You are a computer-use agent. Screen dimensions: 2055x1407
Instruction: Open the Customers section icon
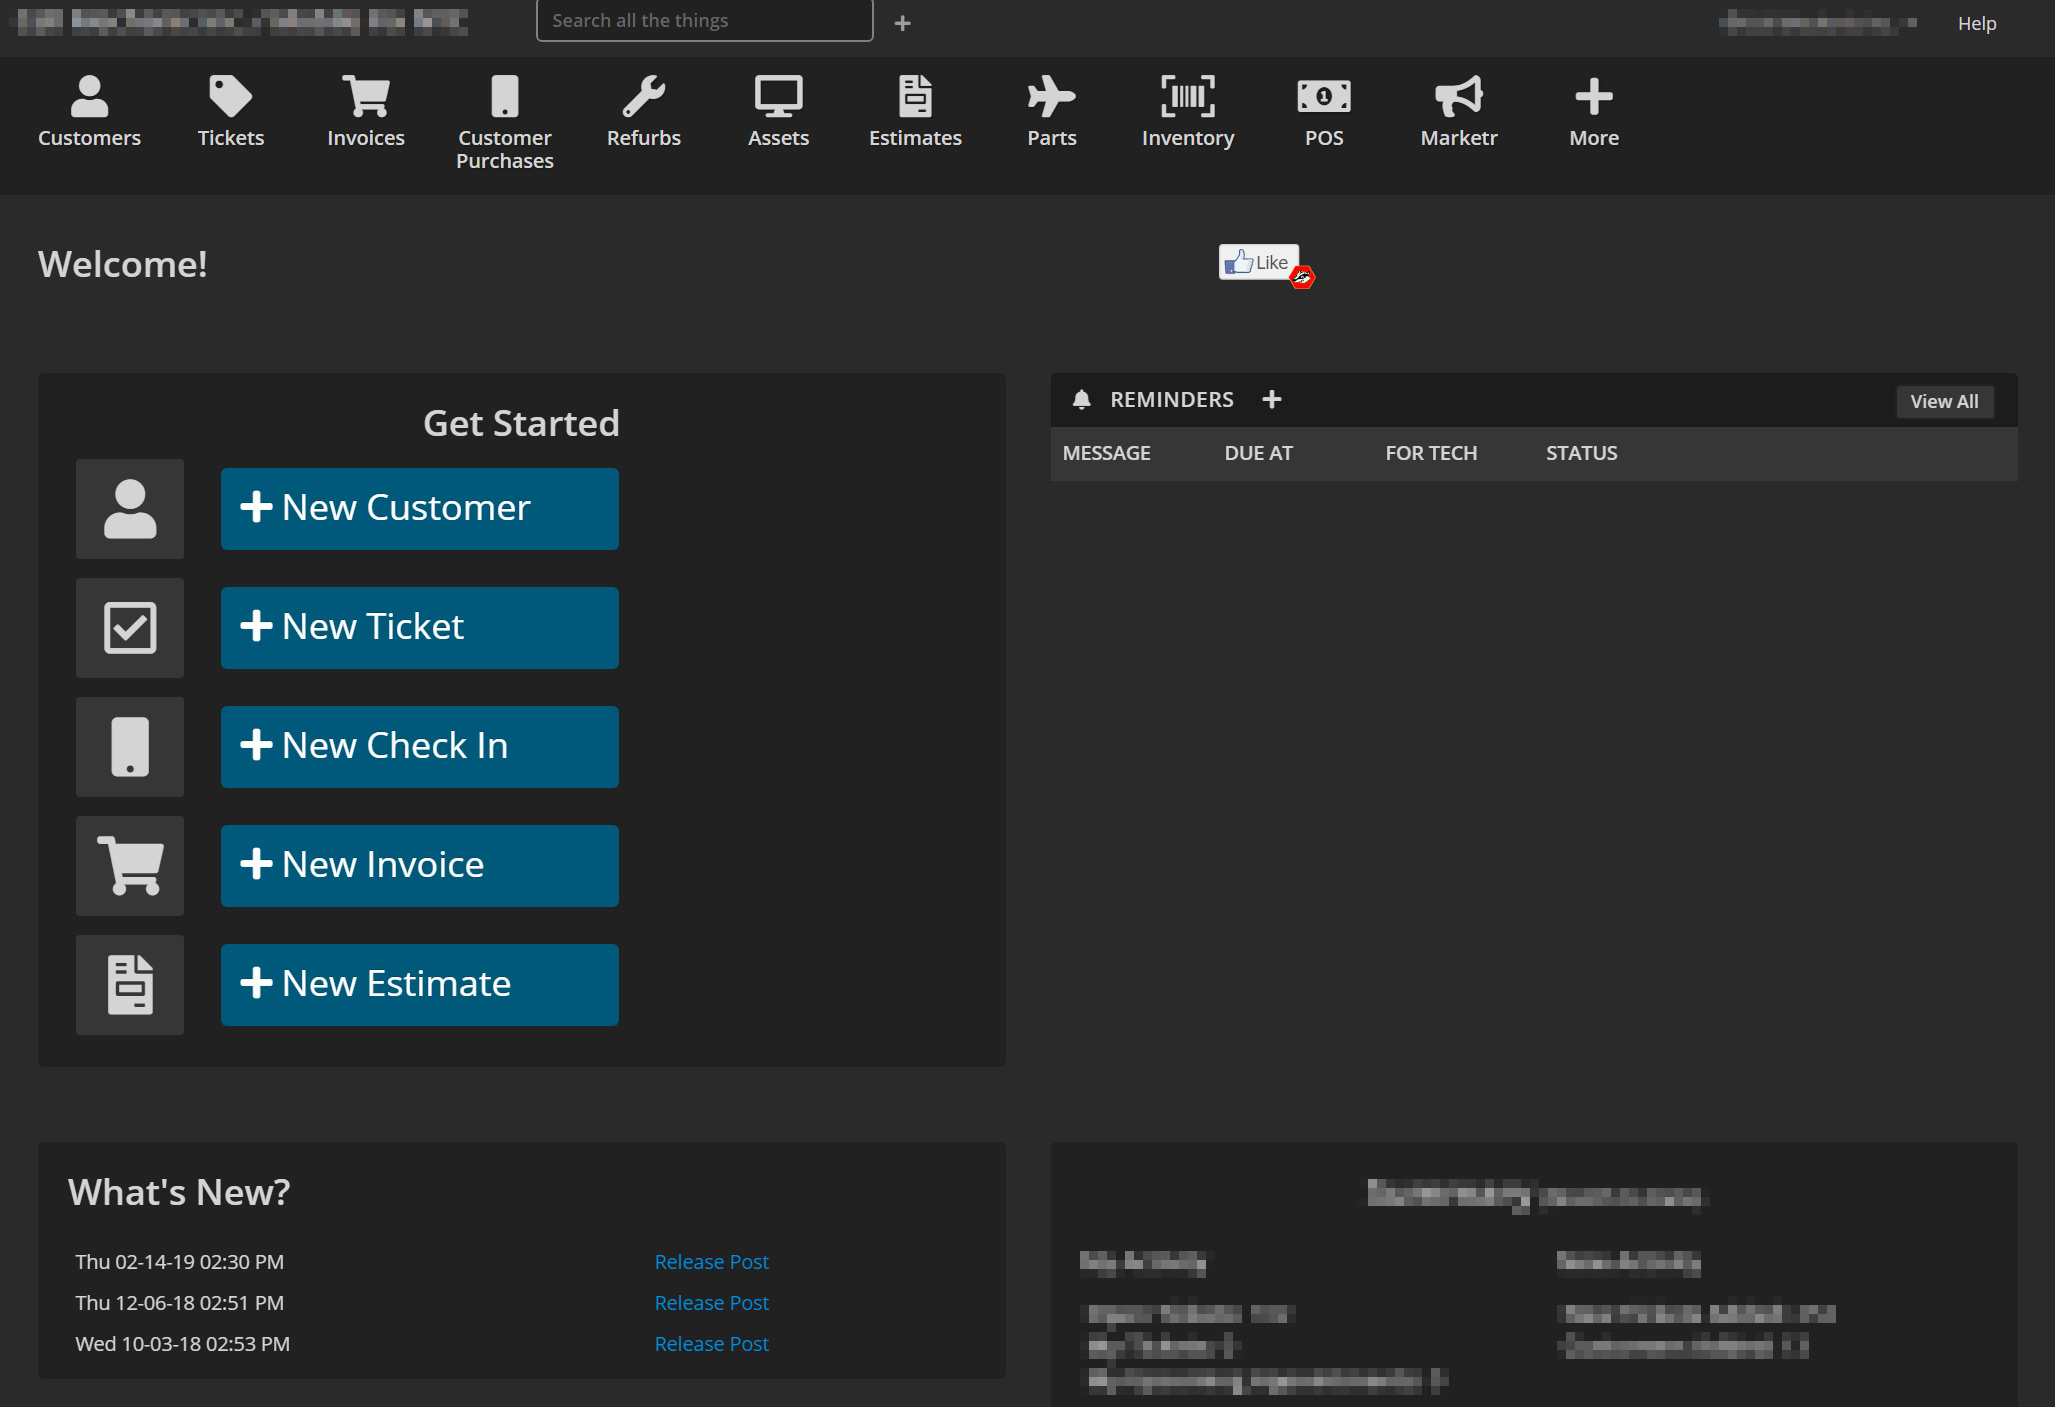89,97
